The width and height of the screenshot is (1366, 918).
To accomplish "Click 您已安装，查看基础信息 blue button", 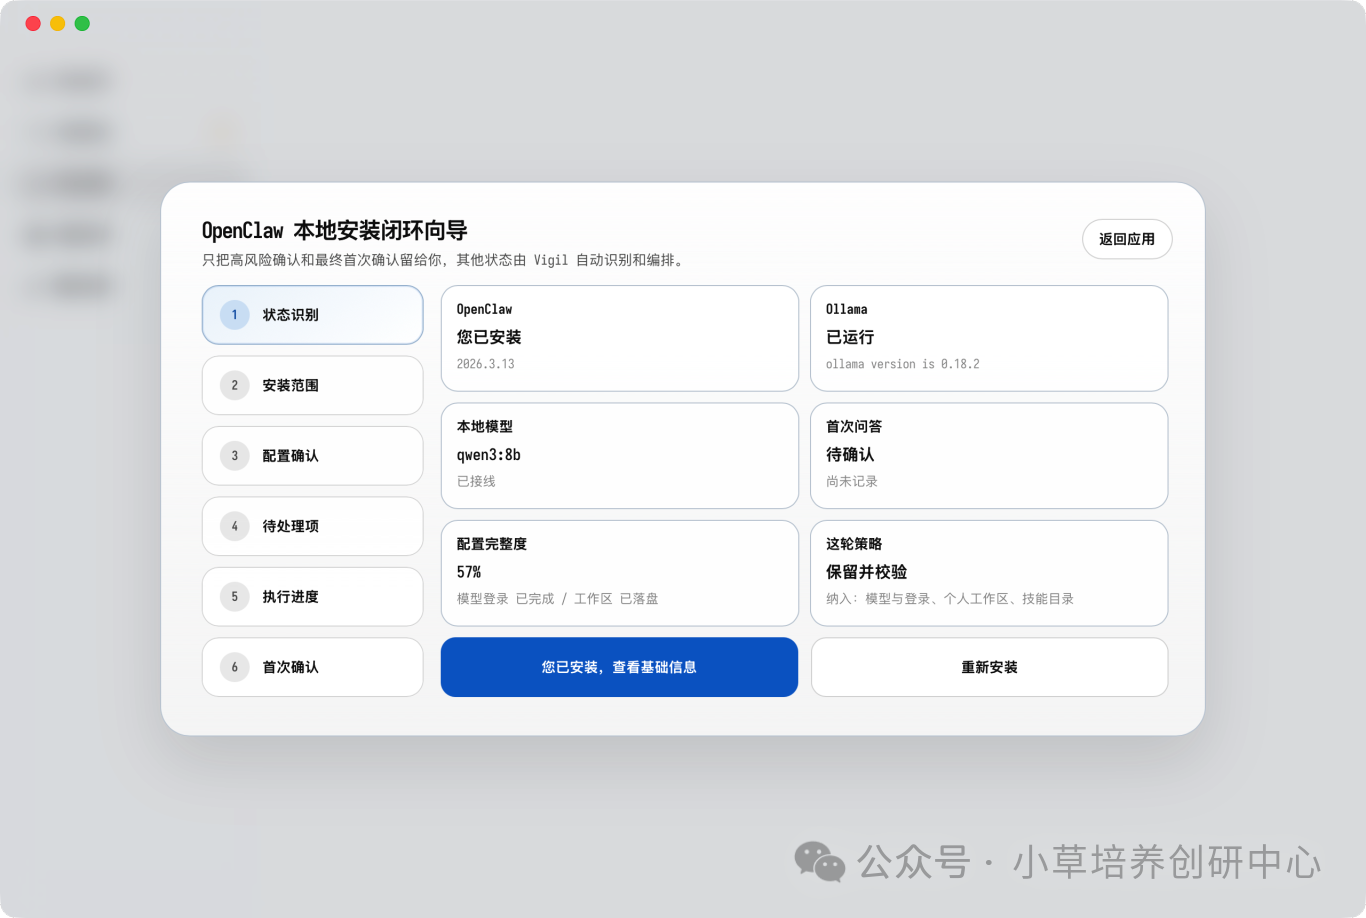I will tap(619, 667).
